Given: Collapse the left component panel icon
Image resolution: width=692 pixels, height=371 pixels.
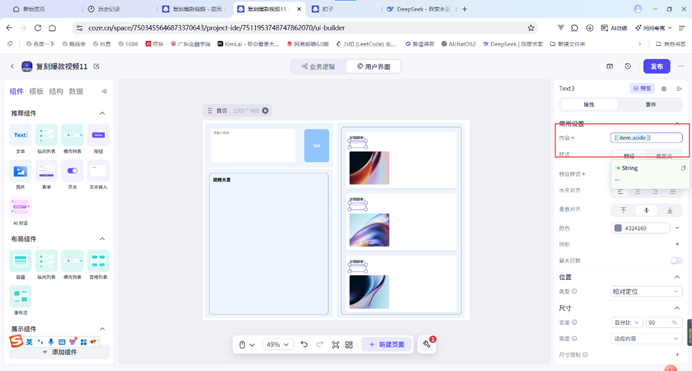Looking at the screenshot, I should [104, 91].
